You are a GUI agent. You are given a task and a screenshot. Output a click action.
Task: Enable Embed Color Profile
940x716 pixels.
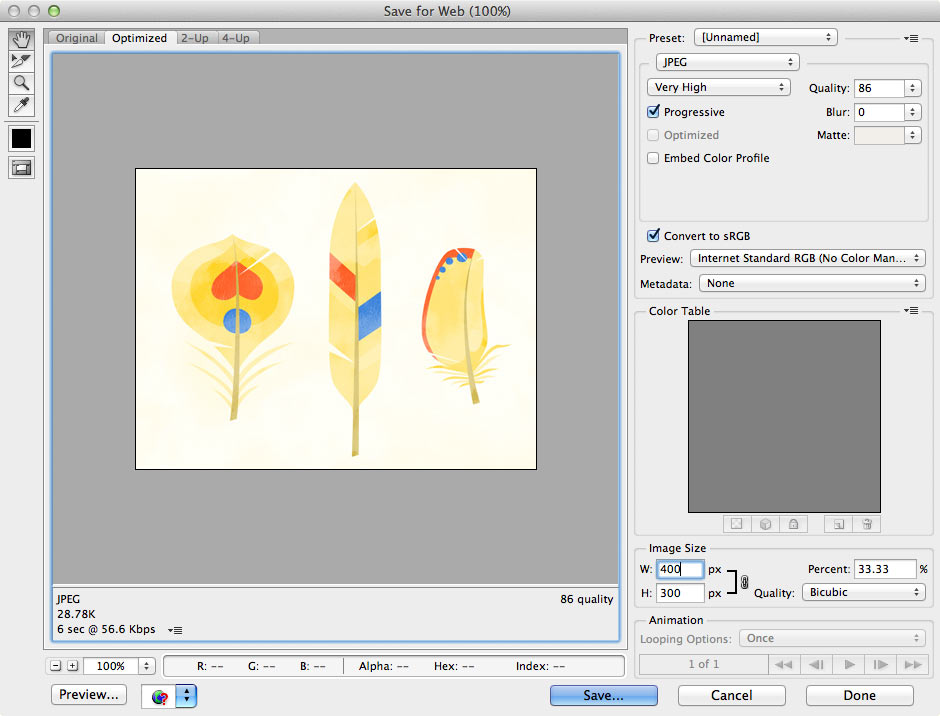653,158
